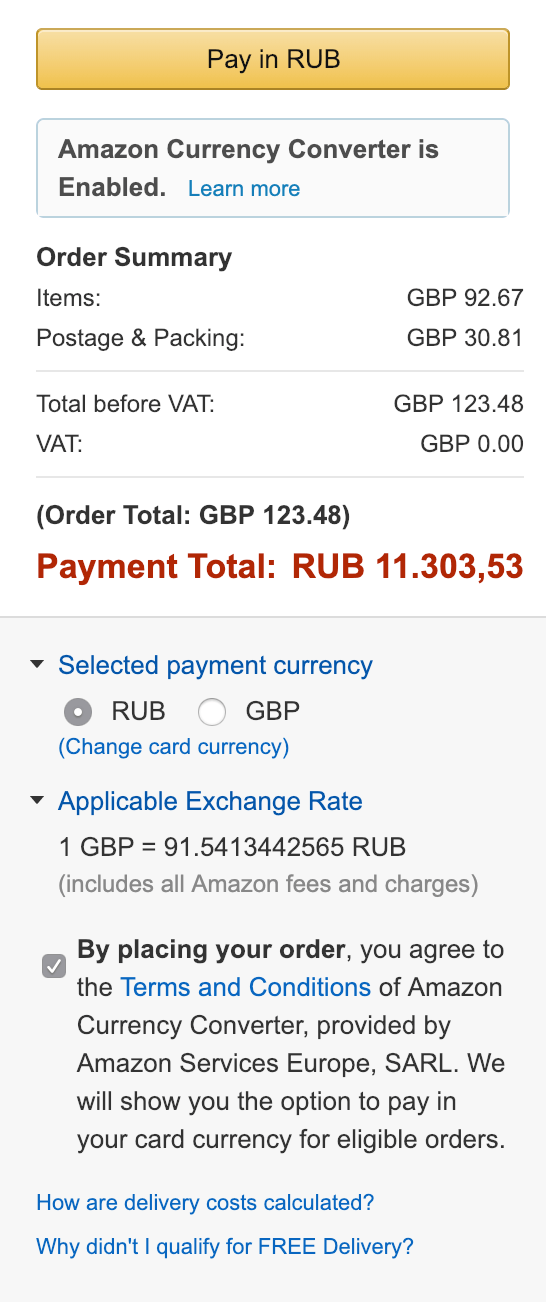The width and height of the screenshot is (546, 1302).
Task: Collapse the Selected payment currency triangle arrow
Action: coord(38,665)
